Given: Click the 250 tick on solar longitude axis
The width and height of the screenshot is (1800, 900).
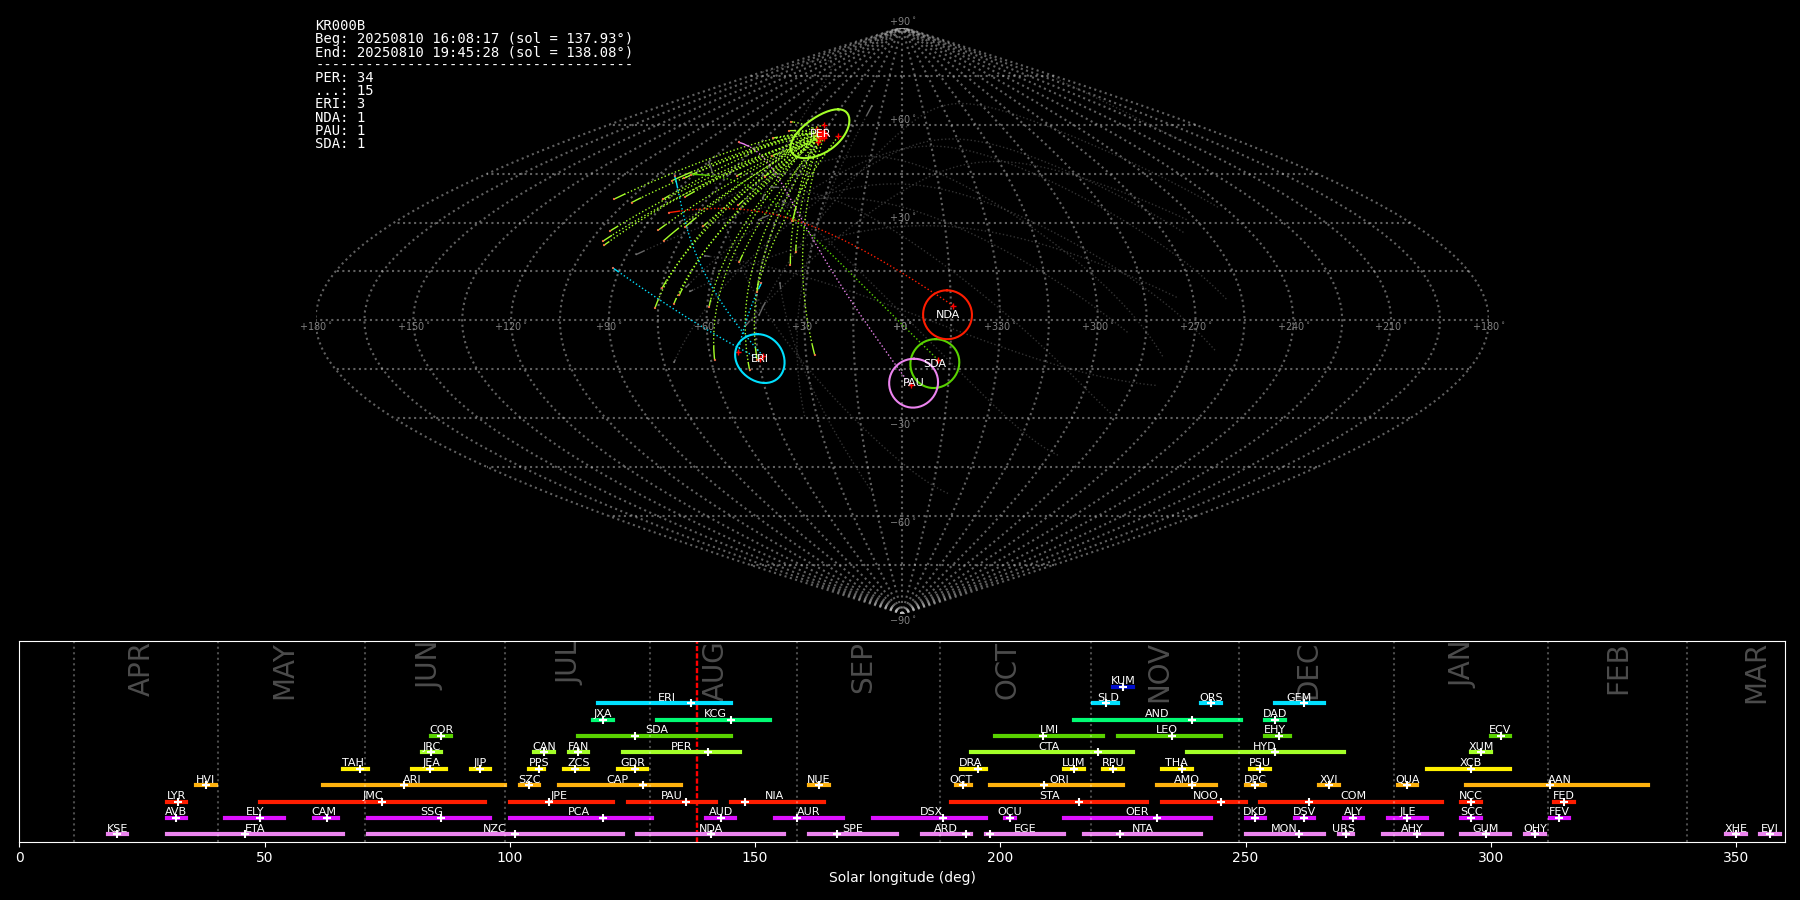Looking at the screenshot, I should (1245, 857).
